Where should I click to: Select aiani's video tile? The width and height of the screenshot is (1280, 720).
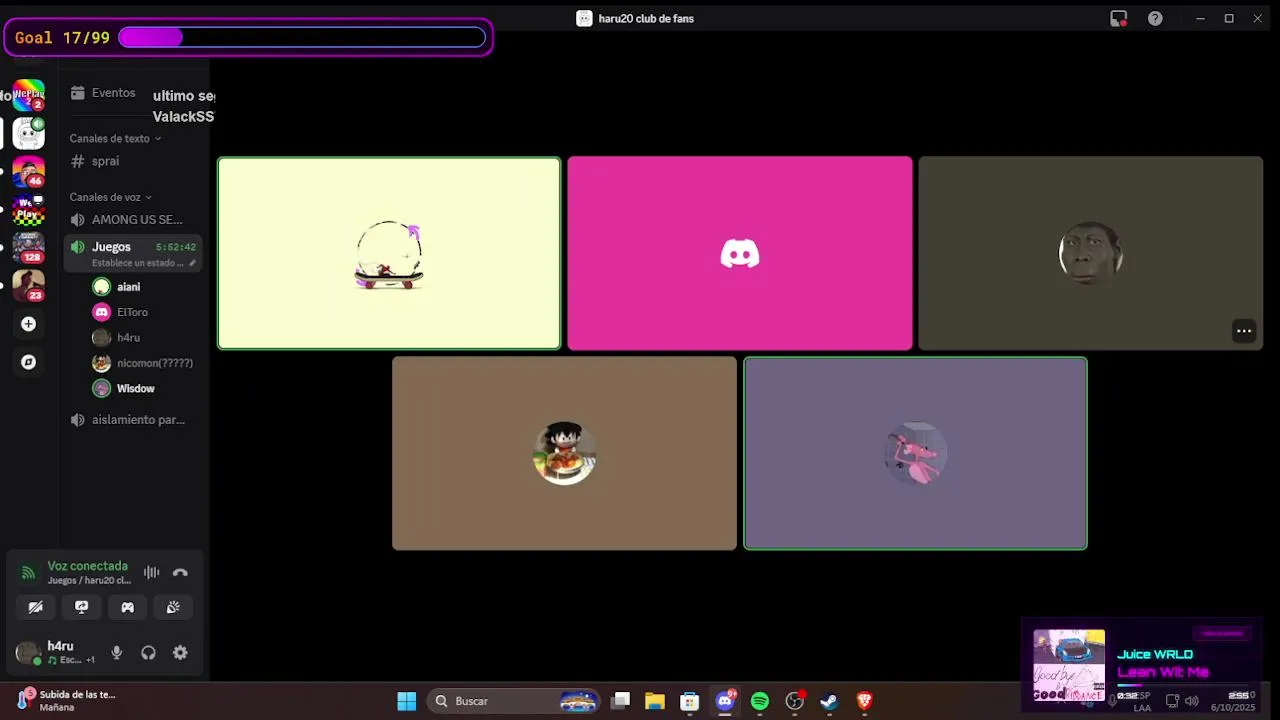point(389,253)
